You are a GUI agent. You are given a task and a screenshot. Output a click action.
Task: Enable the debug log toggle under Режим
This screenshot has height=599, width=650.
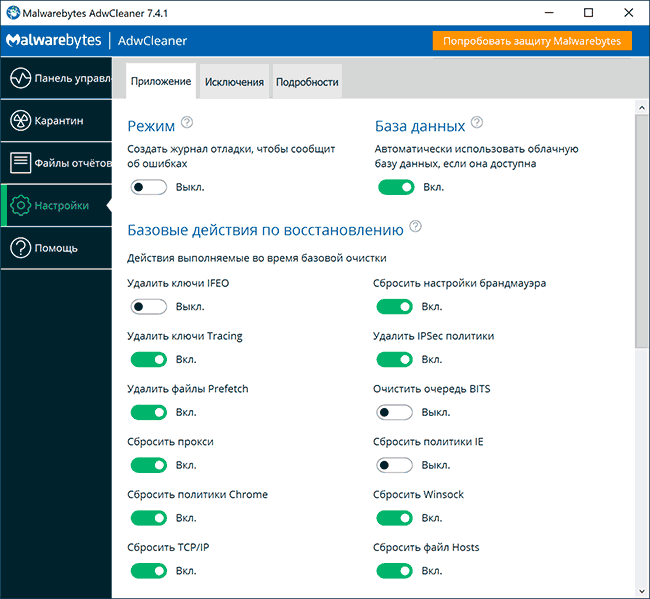(149, 187)
